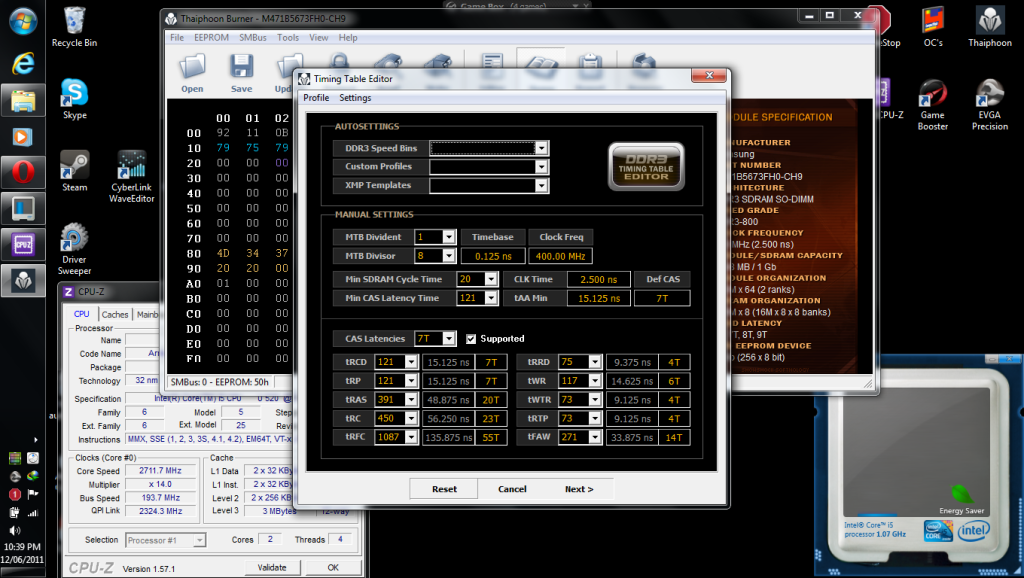The height and width of the screenshot is (578, 1024).
Task: Open the View menu in Thaiphoon Burner
Action: (x=319, y=38)
